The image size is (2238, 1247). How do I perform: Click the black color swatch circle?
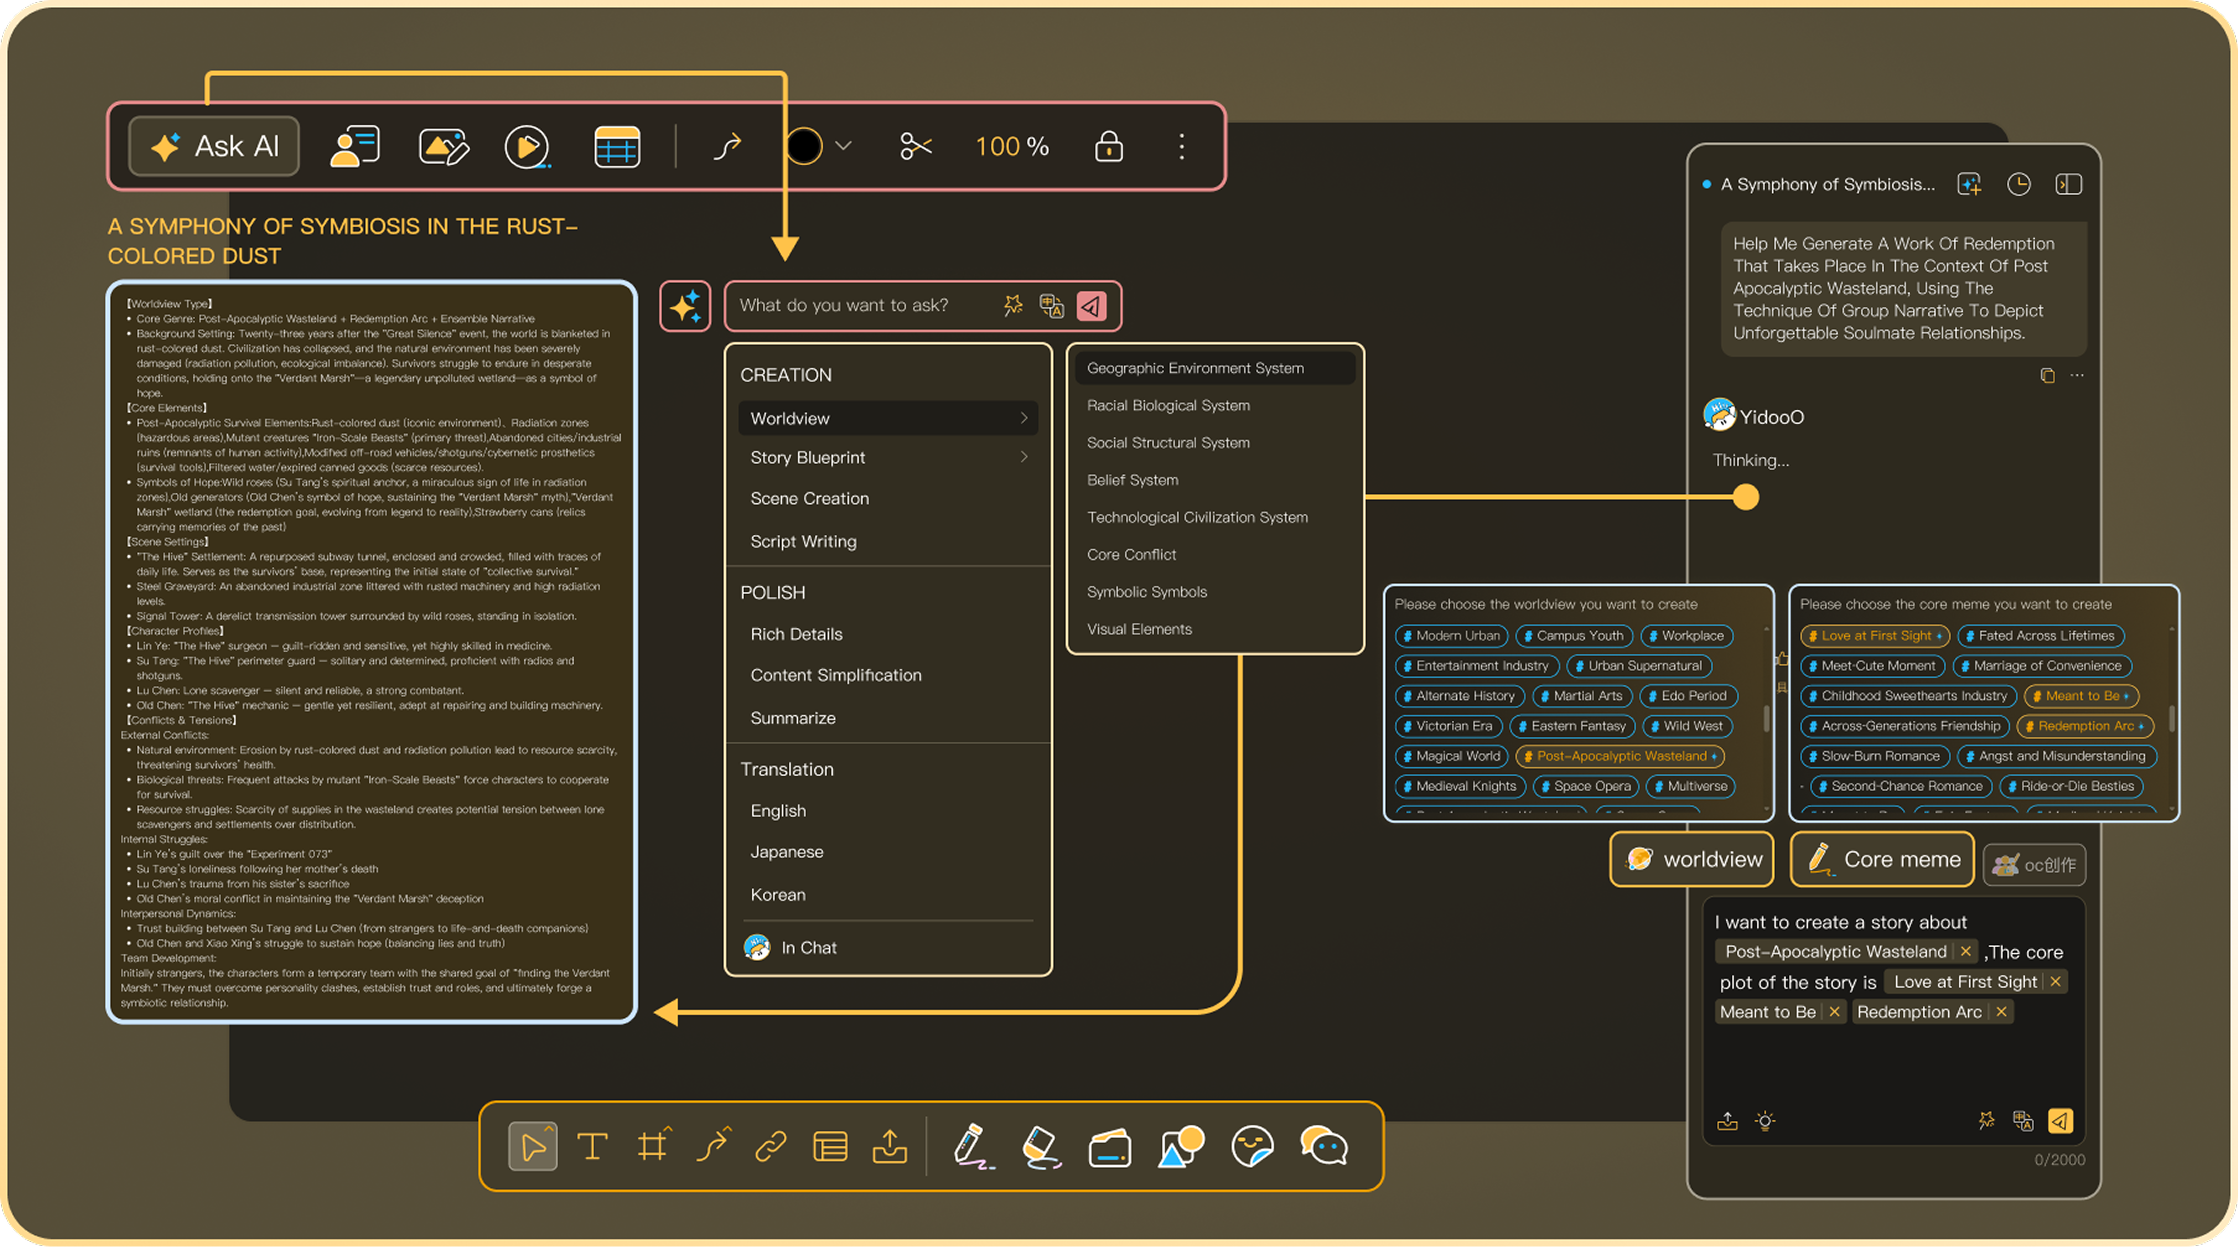pyautogui.click(x=803, y=147)
